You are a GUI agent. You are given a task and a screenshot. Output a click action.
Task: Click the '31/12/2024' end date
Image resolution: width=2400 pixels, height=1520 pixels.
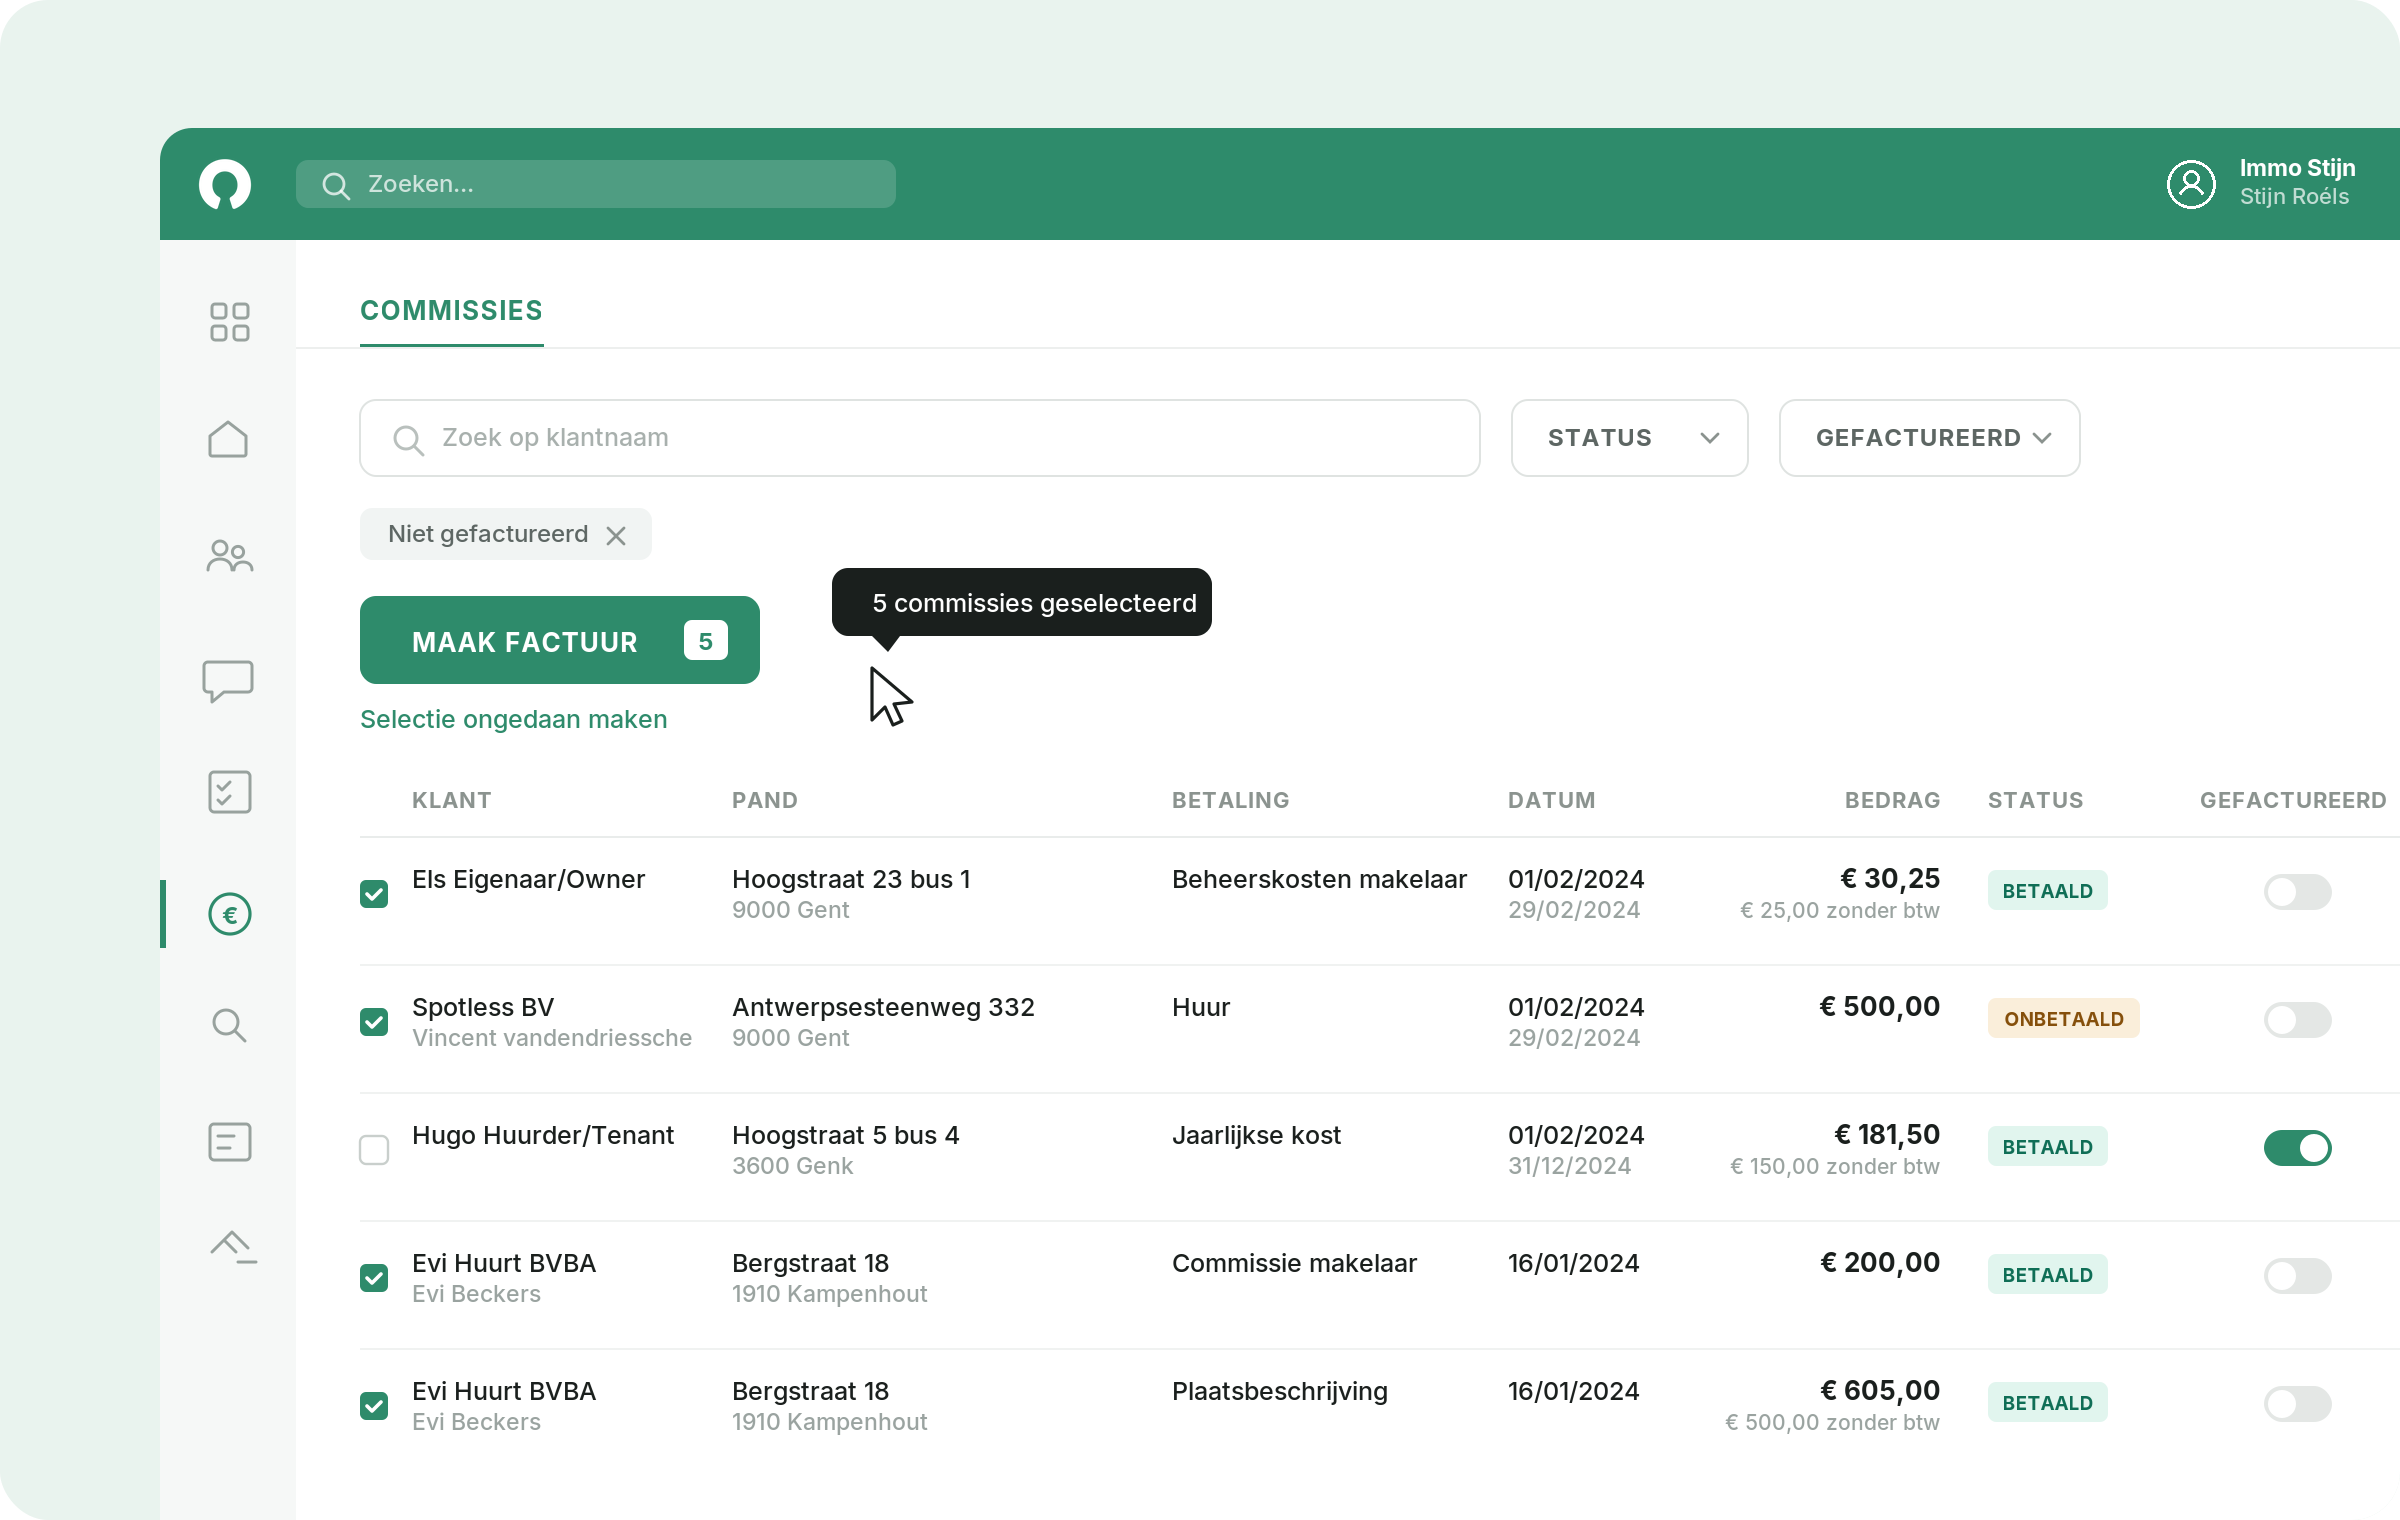click(1569, 1166)
